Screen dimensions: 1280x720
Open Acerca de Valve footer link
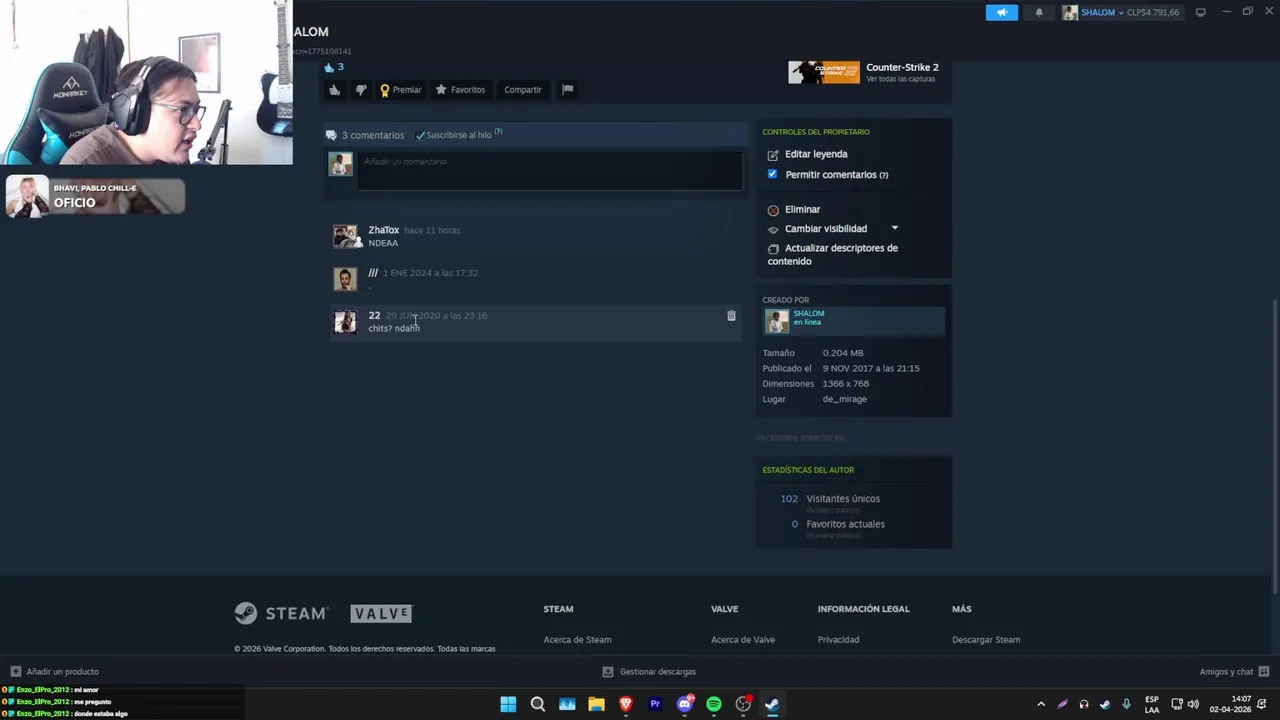click(x=743, y=640)
